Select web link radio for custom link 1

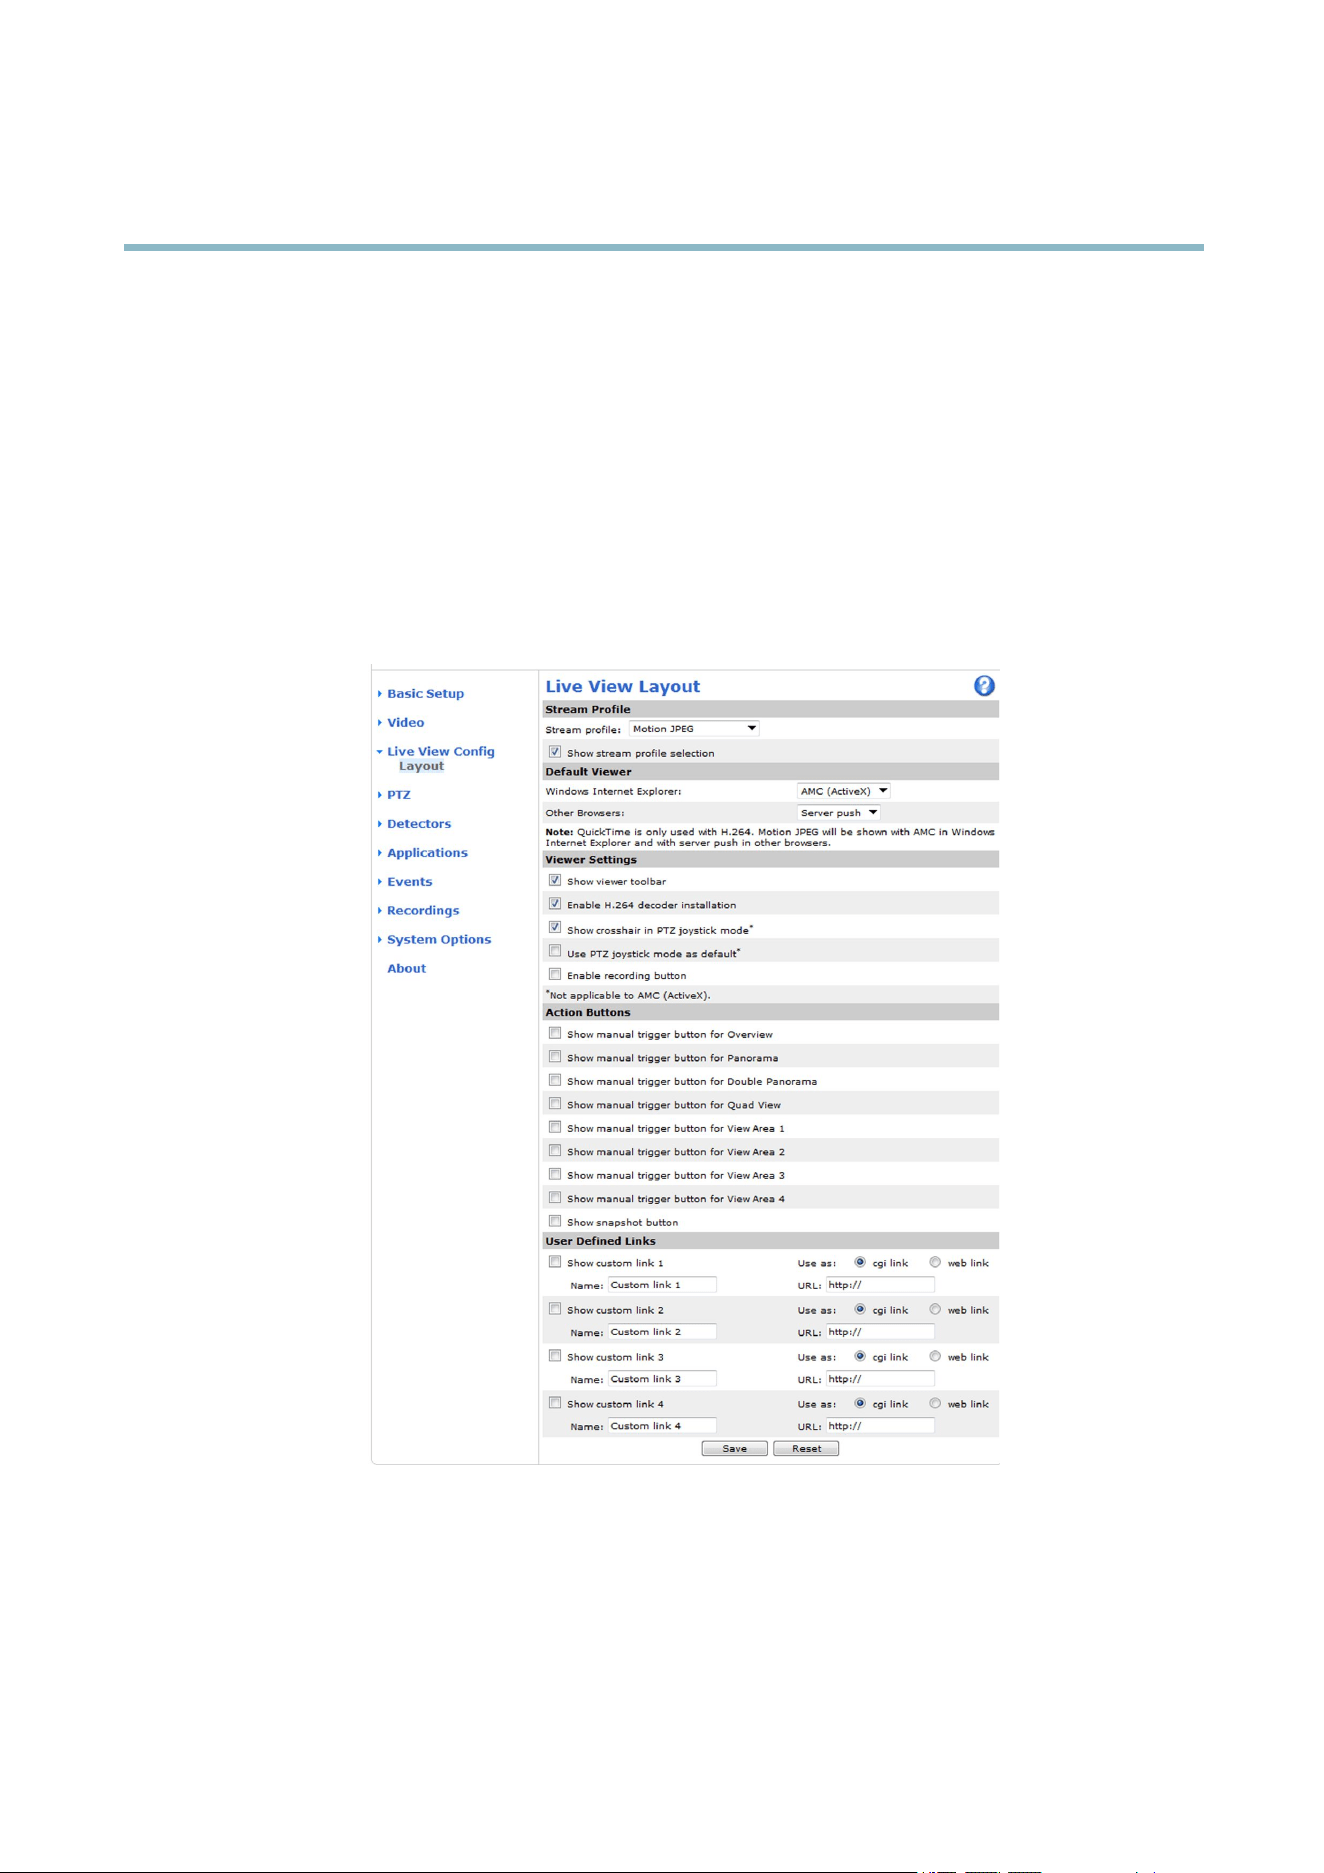935,1262
